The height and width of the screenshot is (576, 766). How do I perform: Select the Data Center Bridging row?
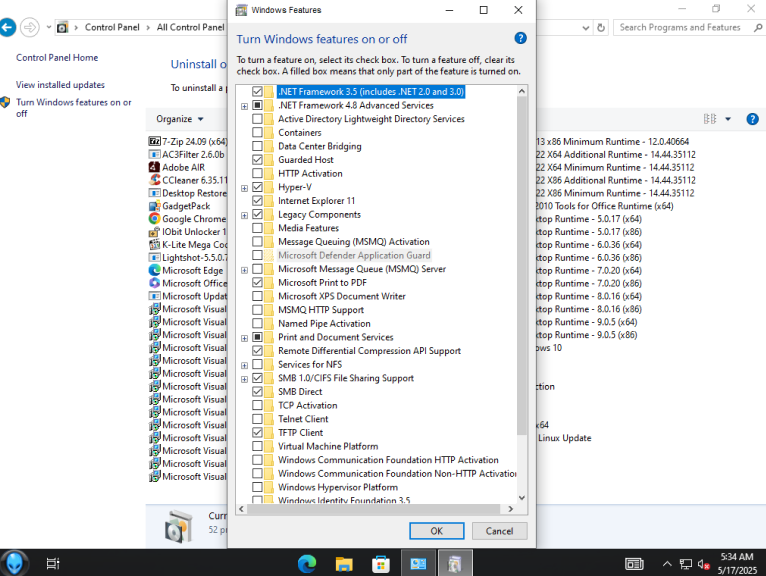[x=319, y=146]
